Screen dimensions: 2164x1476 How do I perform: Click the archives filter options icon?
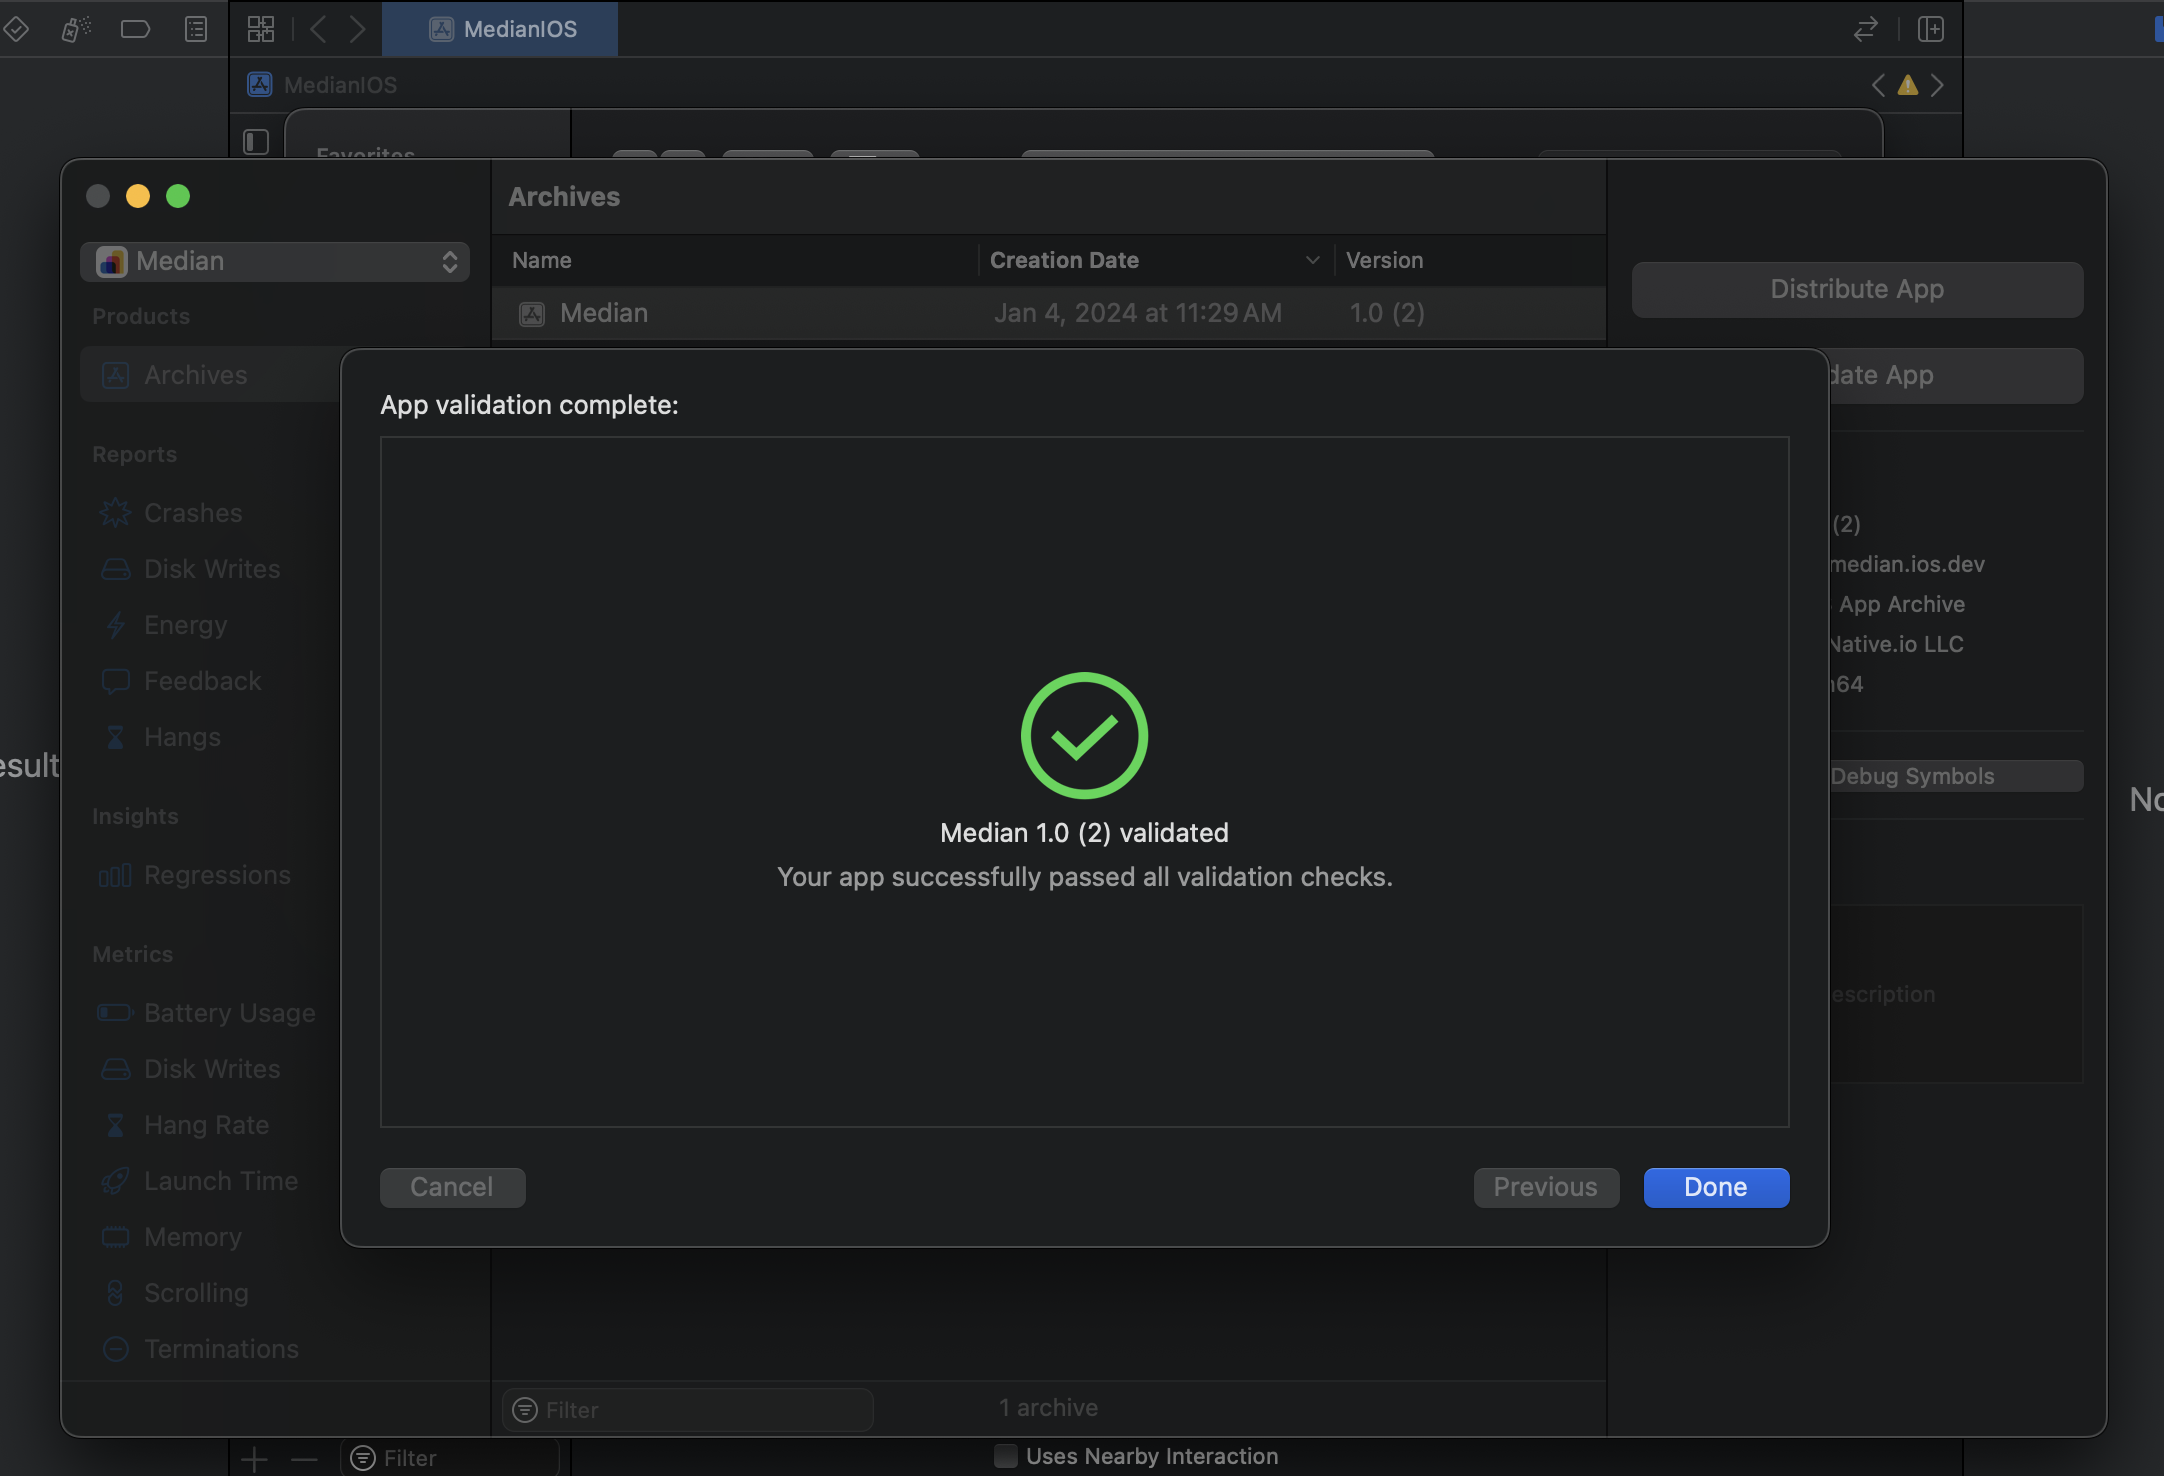click(x=524, y=1409)
